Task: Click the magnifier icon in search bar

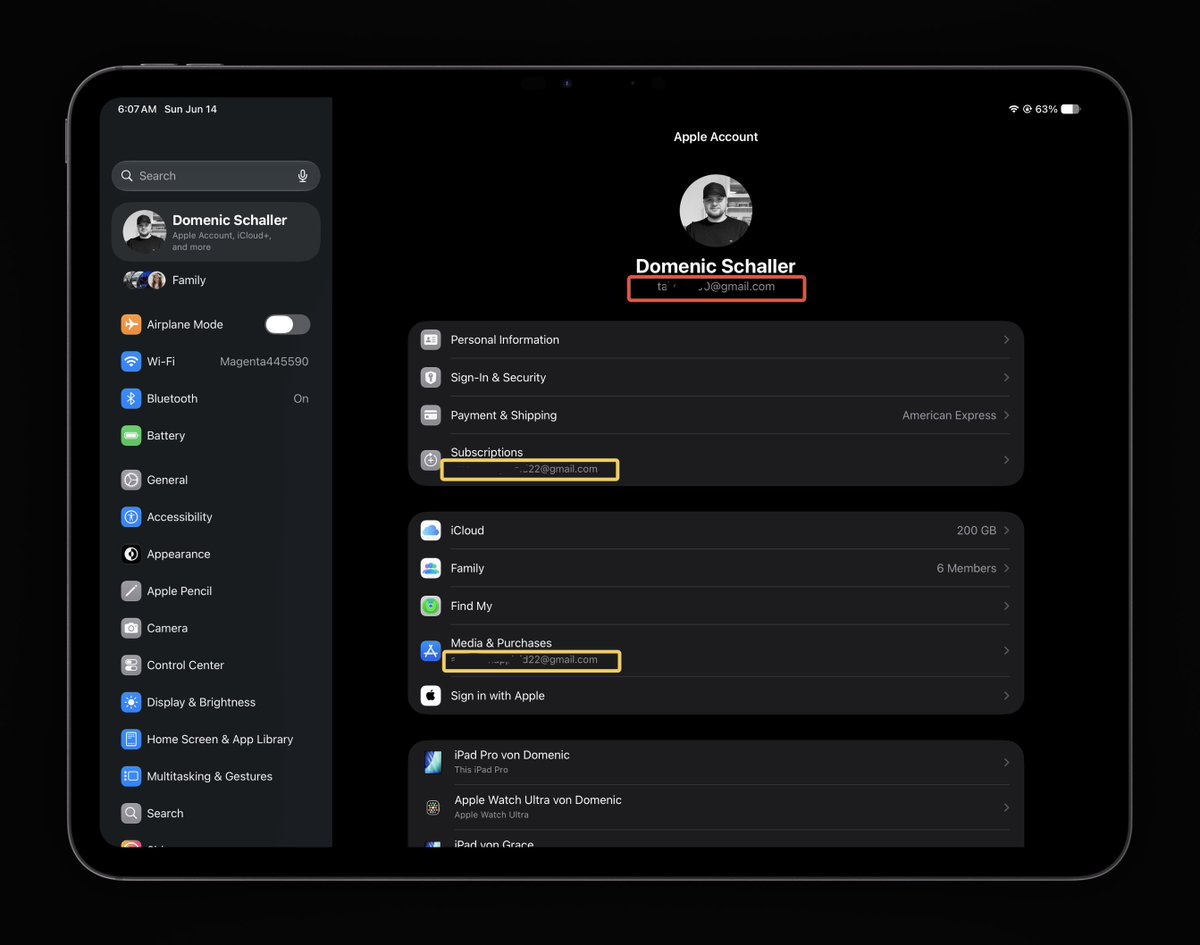Action: pyautogui.click(x=127, y=176)
